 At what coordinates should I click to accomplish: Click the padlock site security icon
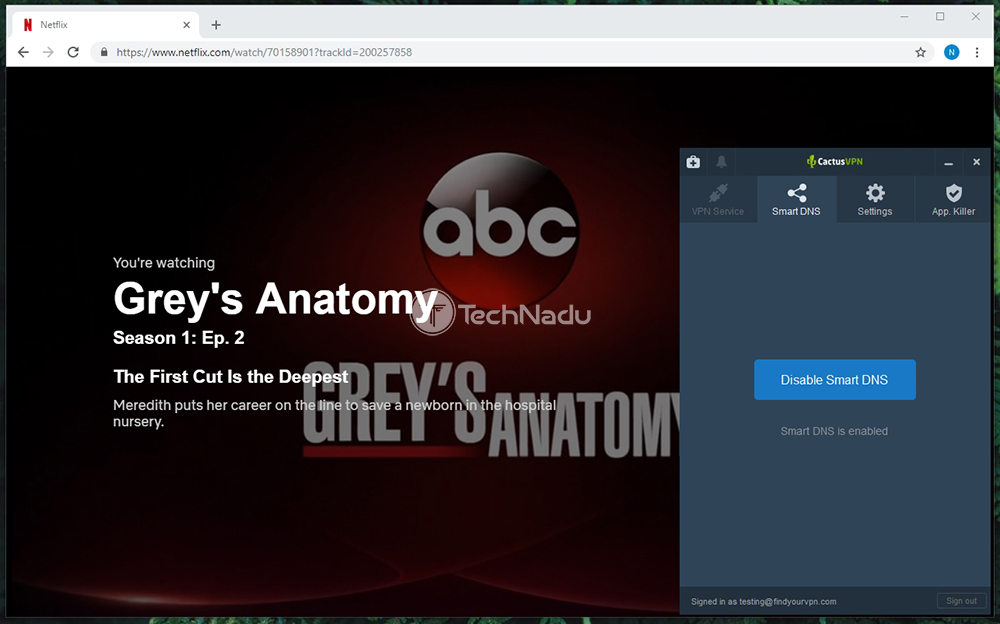(x=104, y=52)
